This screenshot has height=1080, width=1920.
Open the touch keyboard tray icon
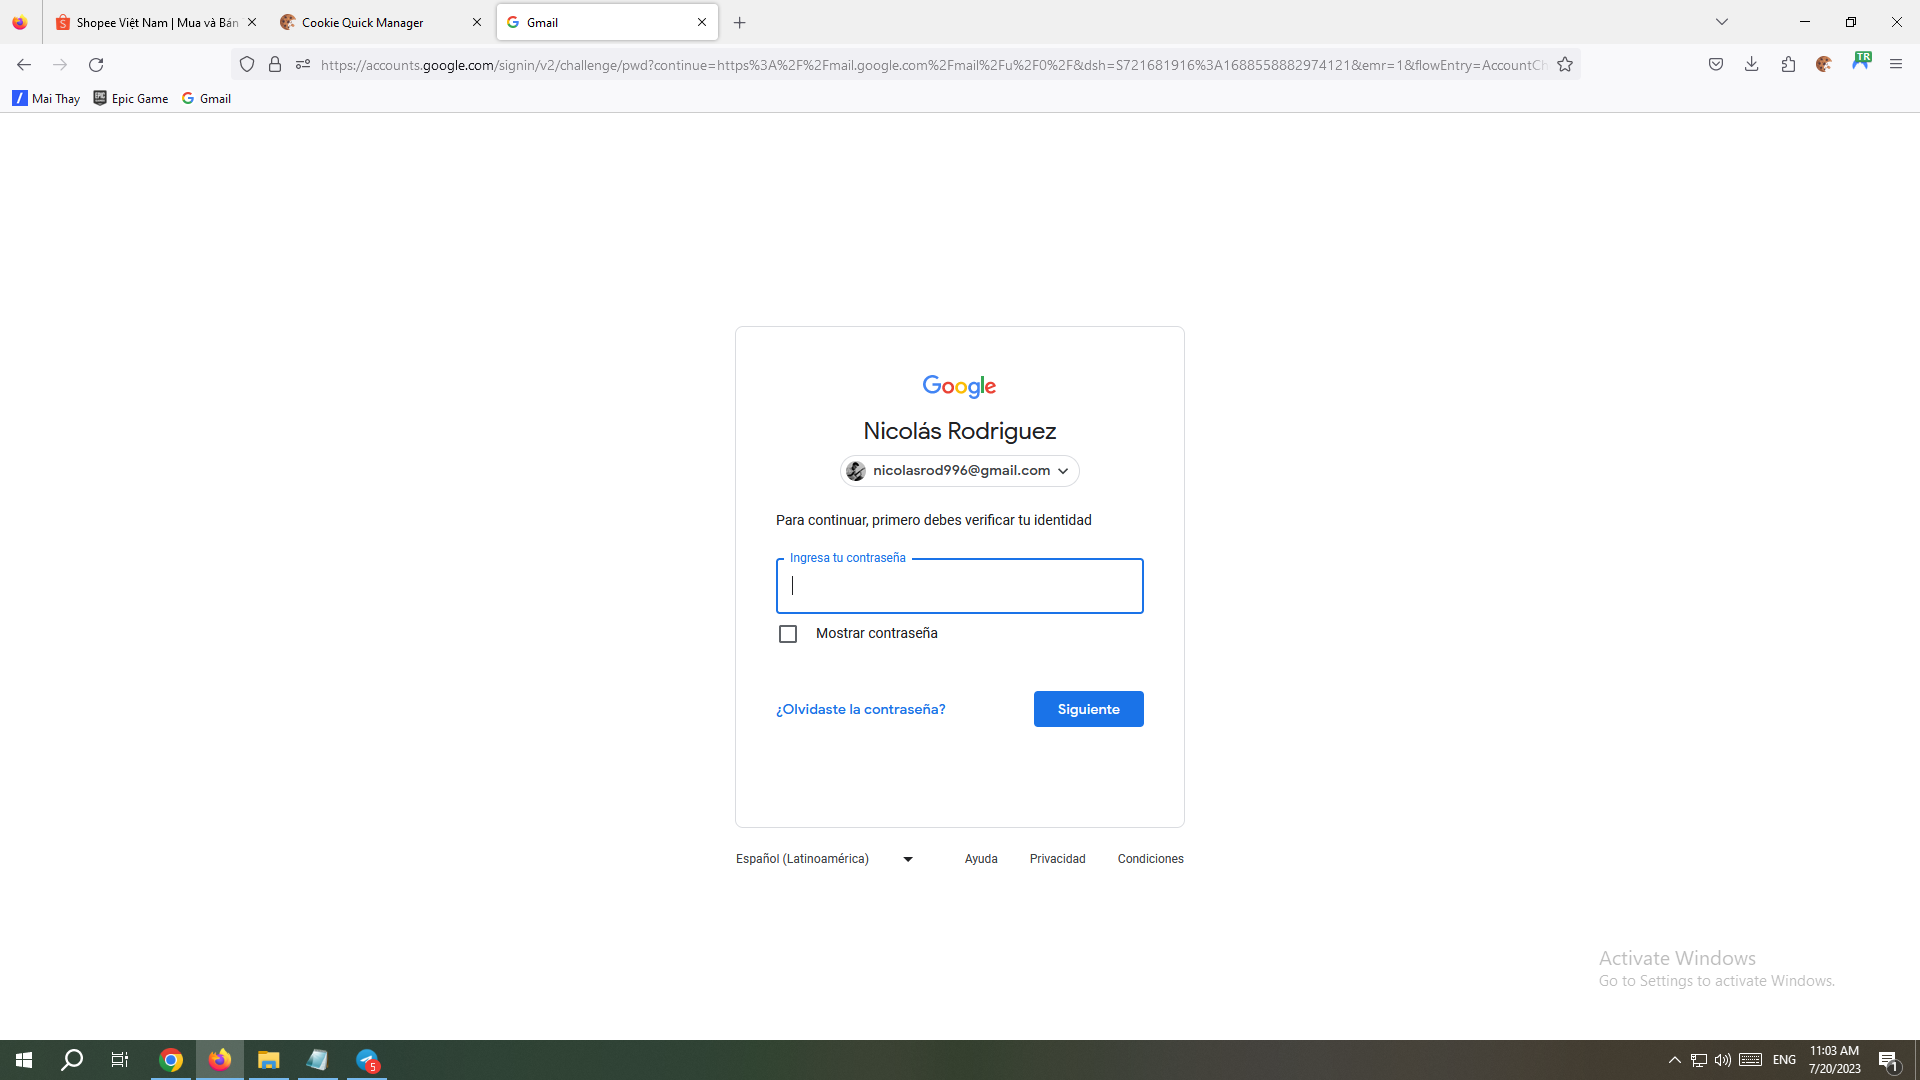click(1750, 1060)
